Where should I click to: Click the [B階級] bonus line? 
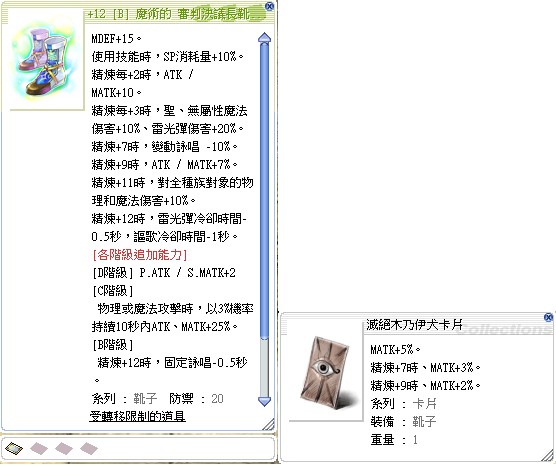pyautogui.click(x=112, y=344)
